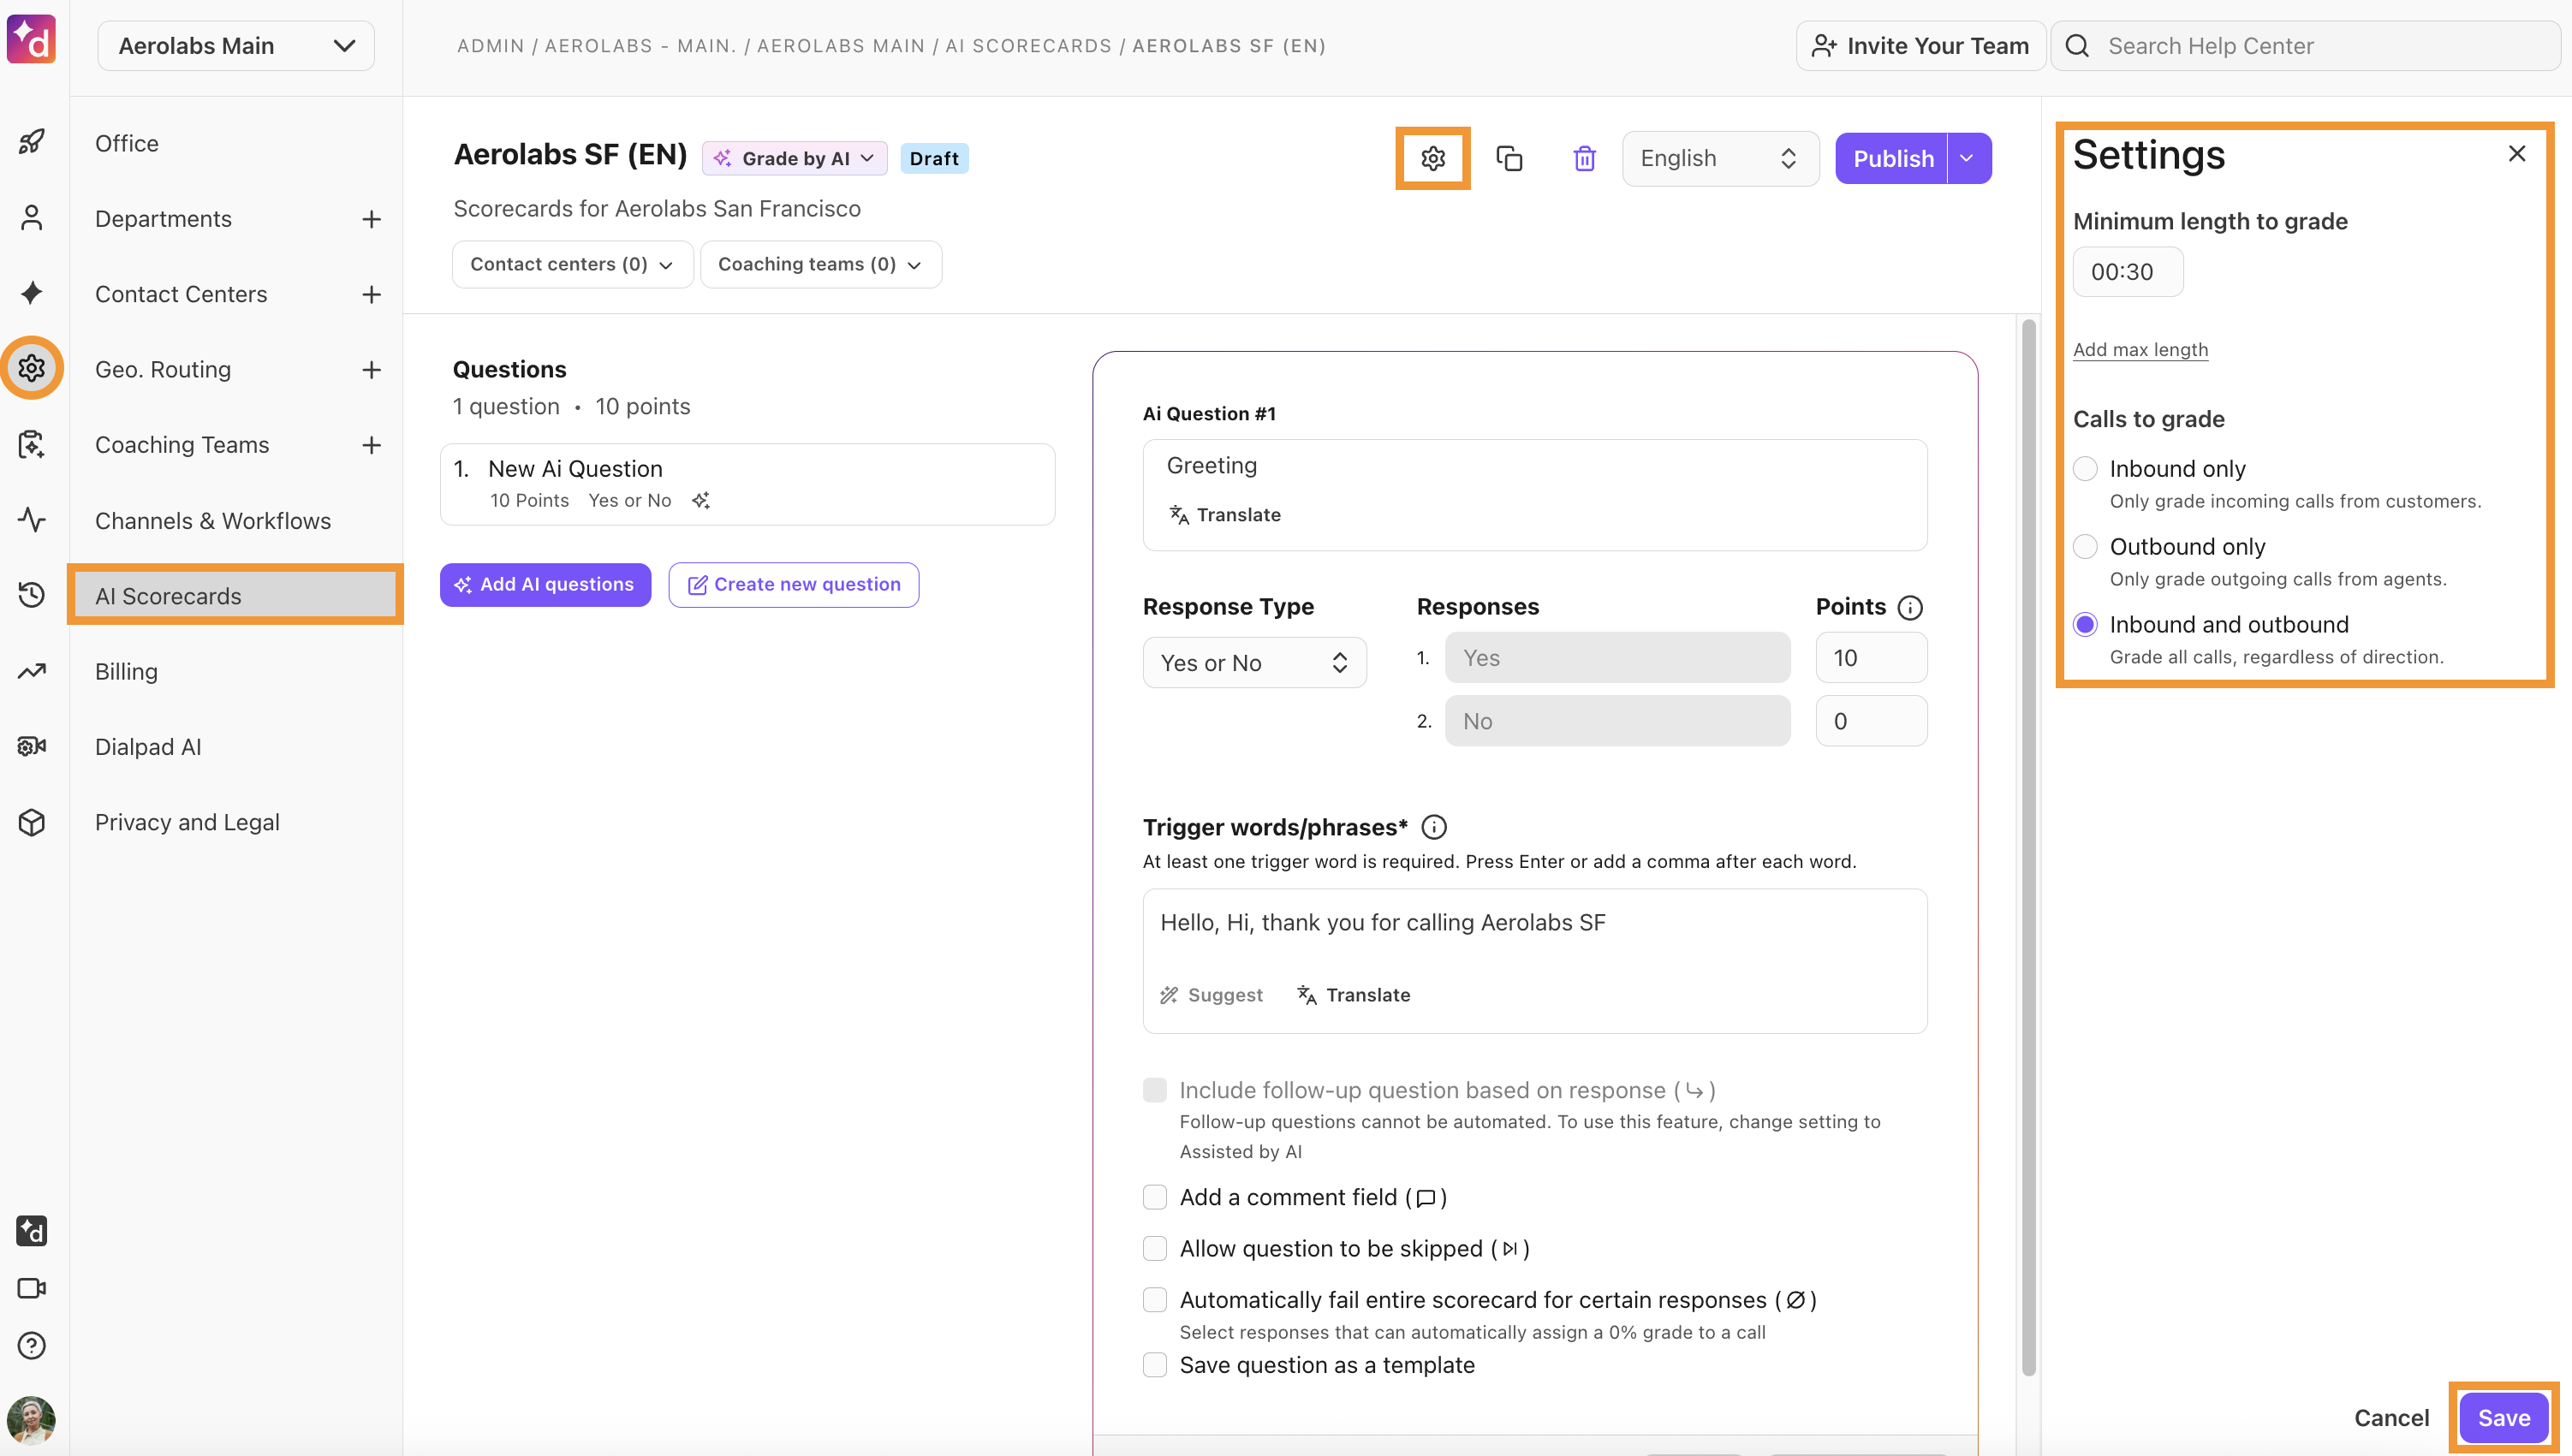Open the video meeting icon in sidebar
This screenshot has height=1456, width=2572.
click(32, 1288)
